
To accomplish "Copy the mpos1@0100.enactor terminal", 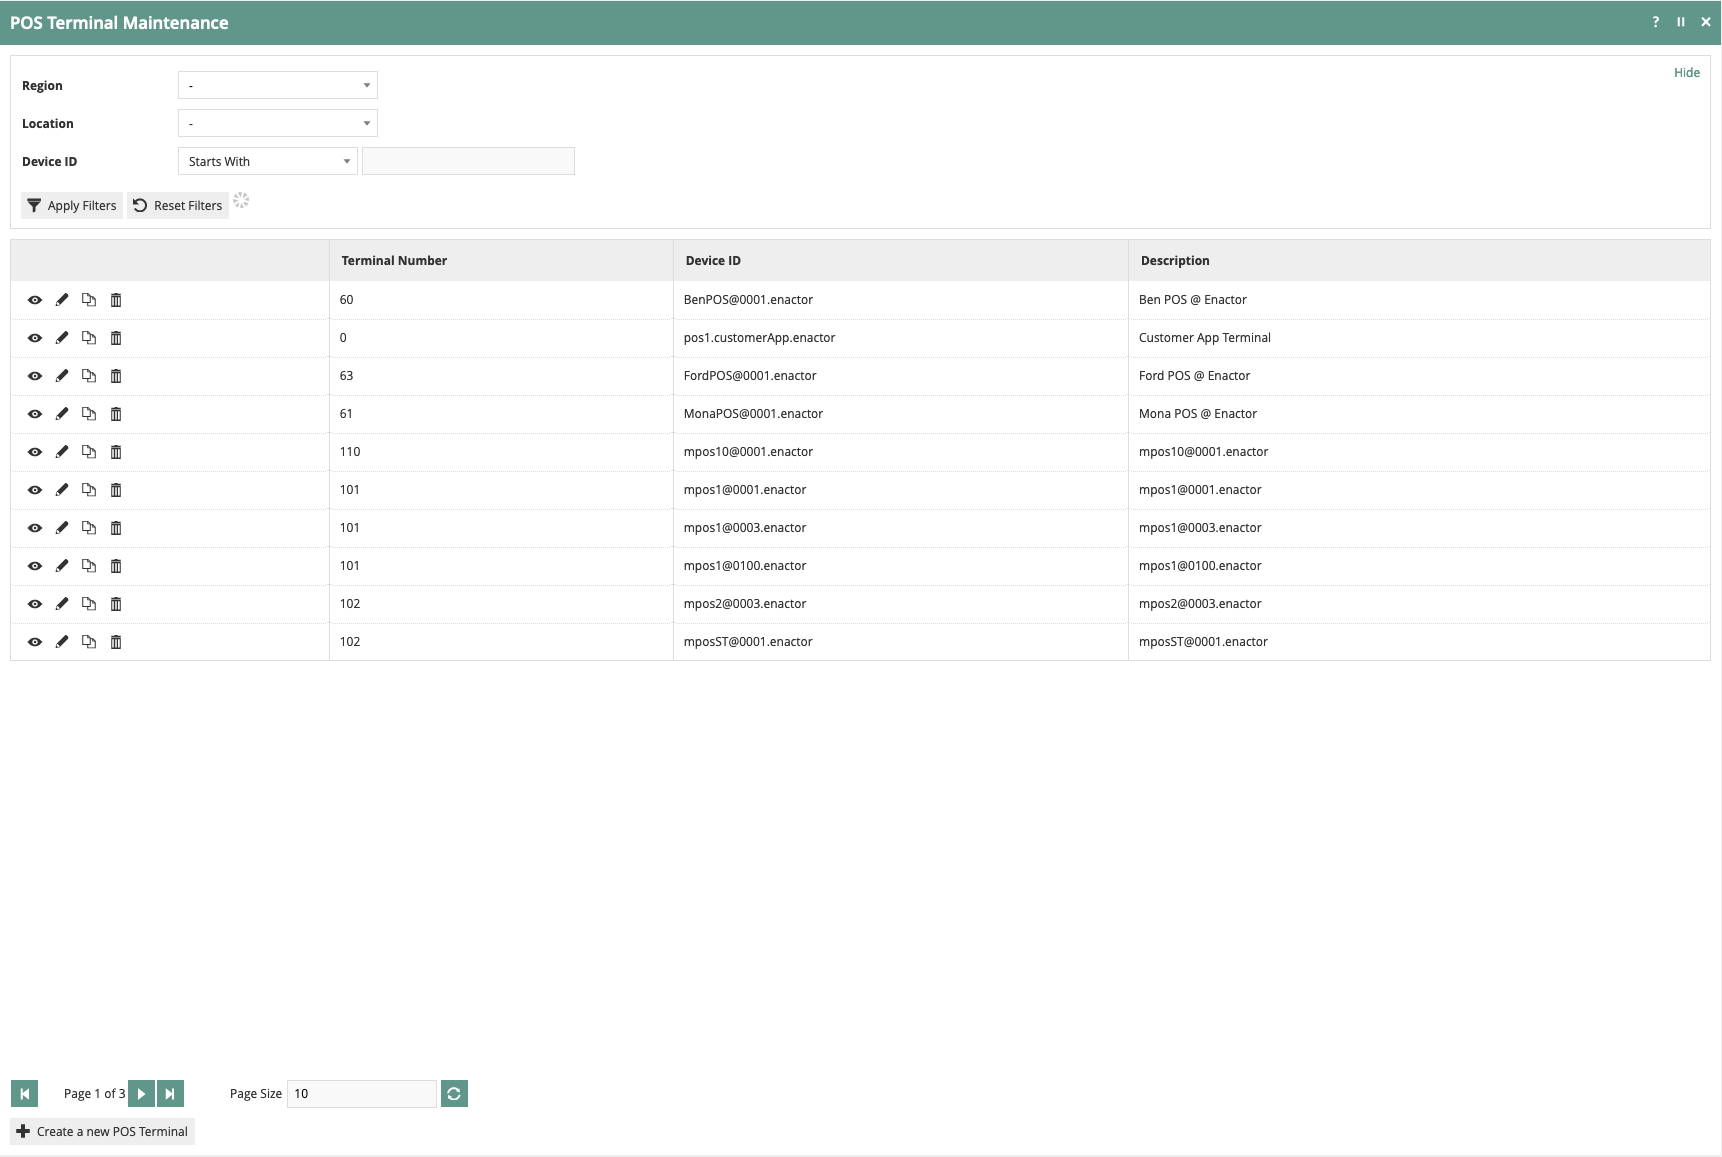I will coord(89,566).
